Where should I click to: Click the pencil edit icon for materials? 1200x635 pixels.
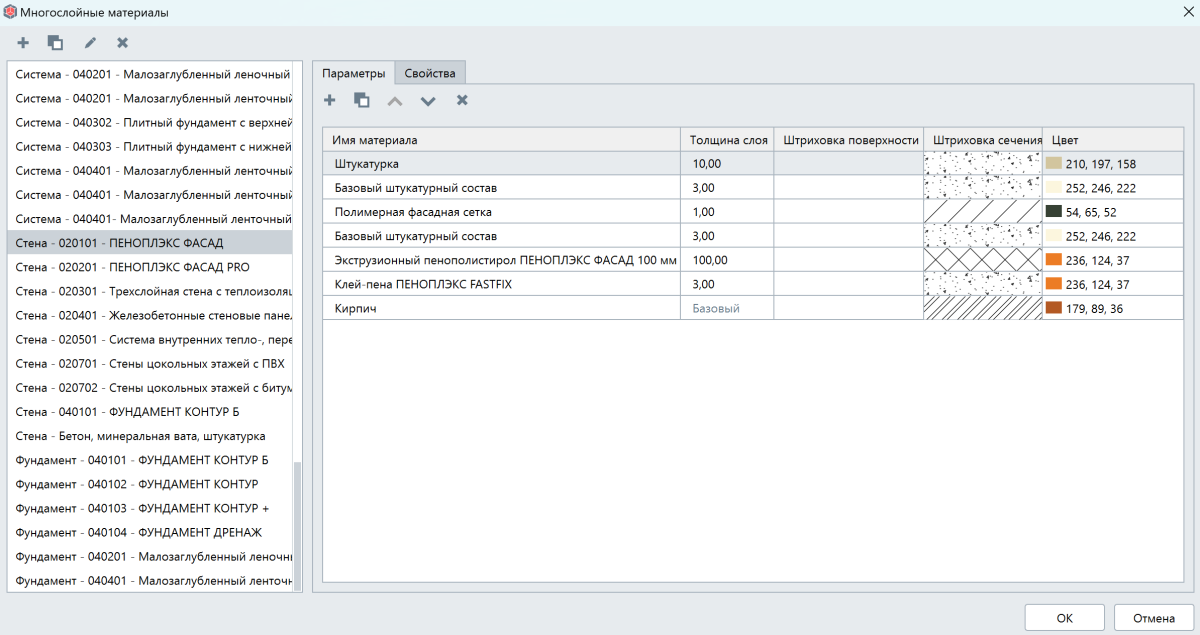point(90,43)
